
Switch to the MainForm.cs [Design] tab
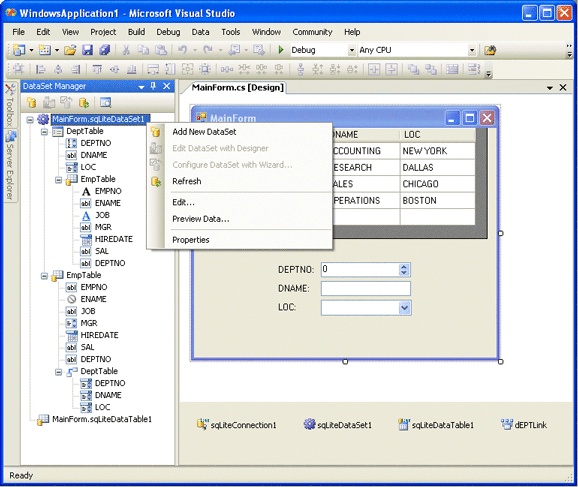237,88
